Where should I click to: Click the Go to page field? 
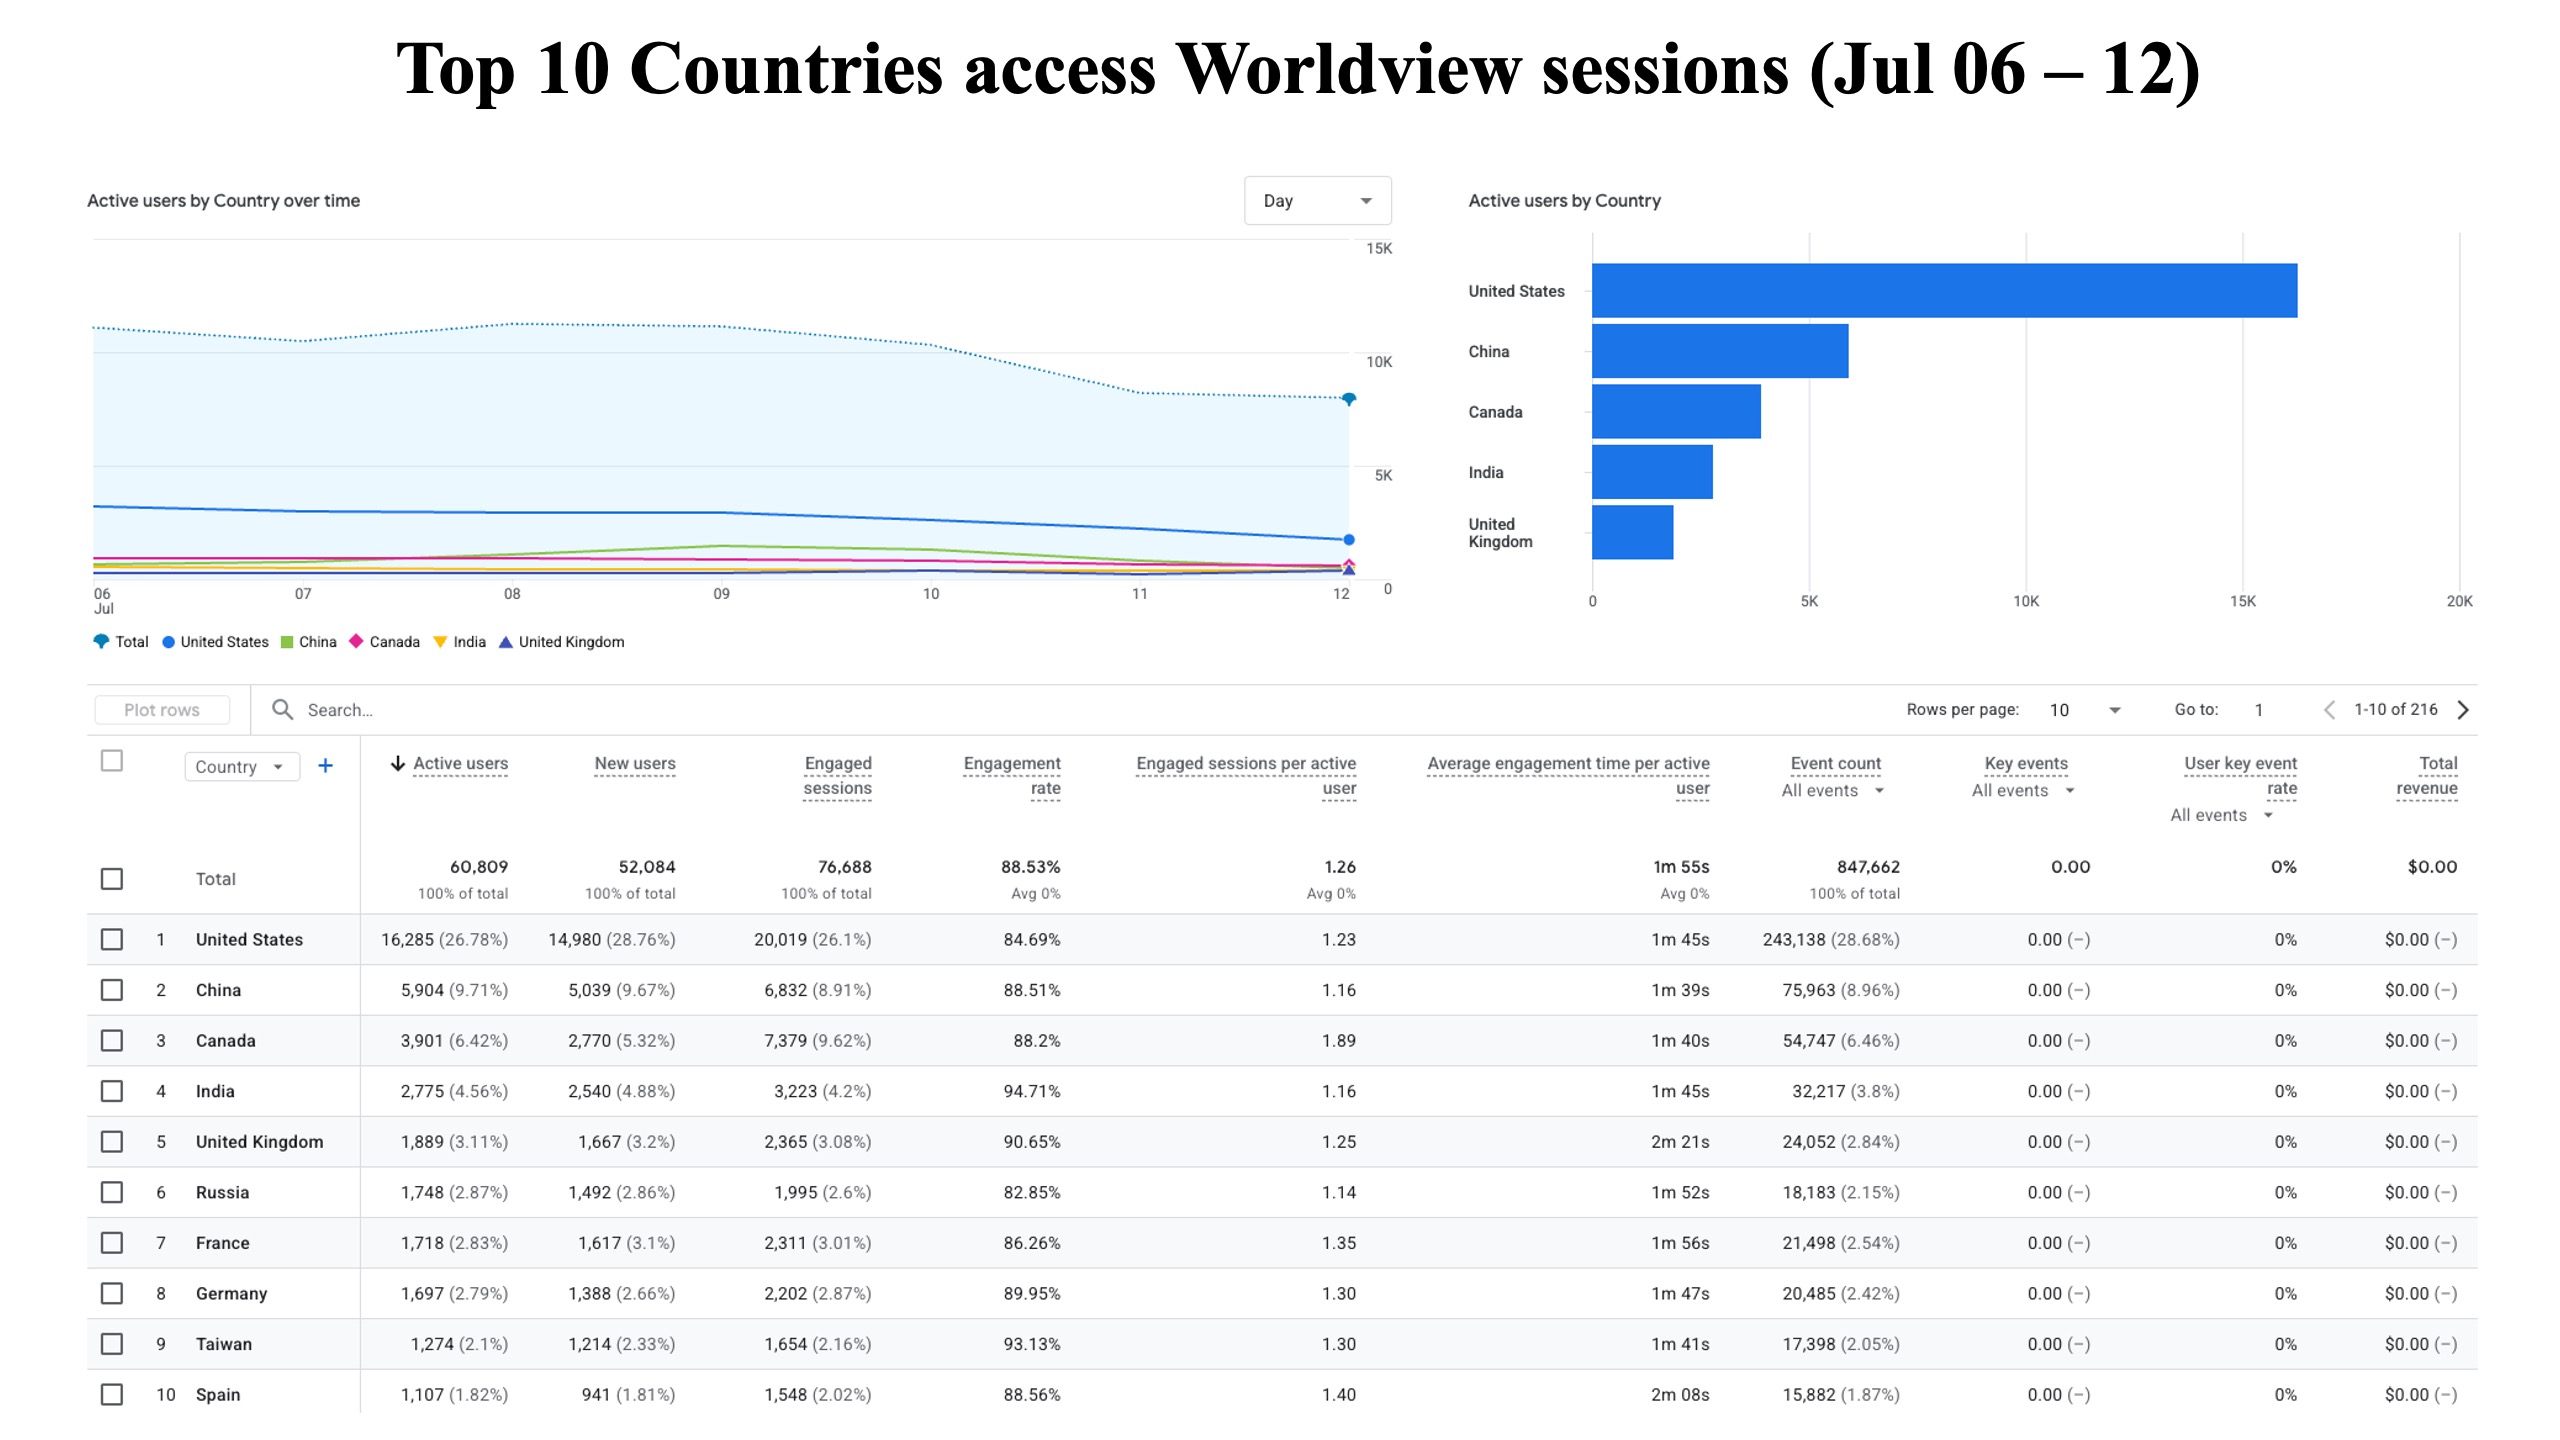click(2259, 710)
